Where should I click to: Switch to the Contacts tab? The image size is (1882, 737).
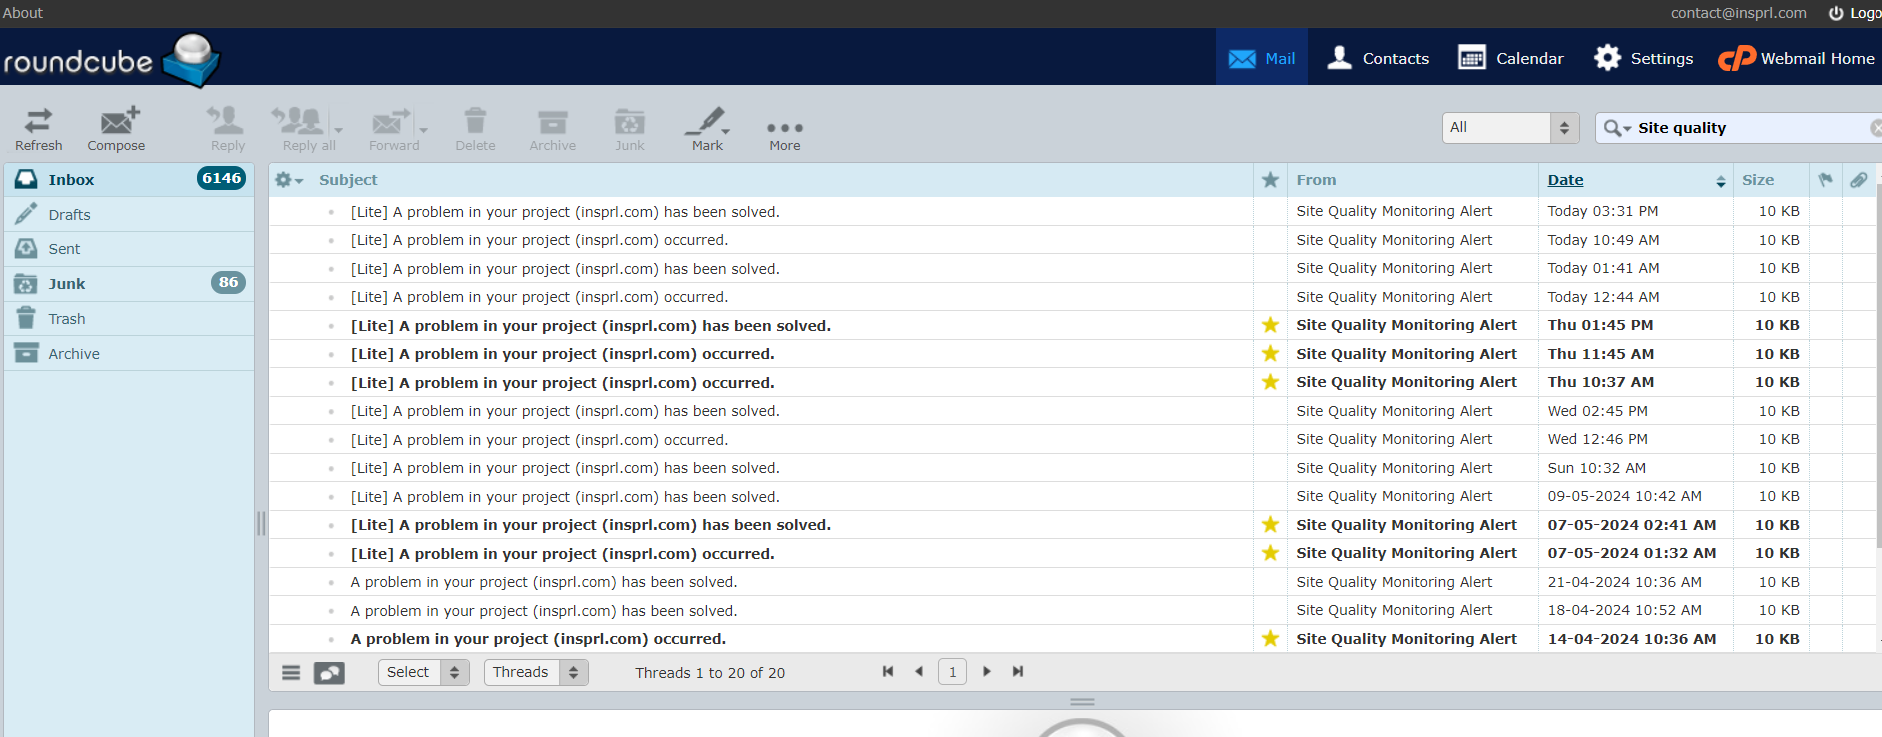(1377, 58)
